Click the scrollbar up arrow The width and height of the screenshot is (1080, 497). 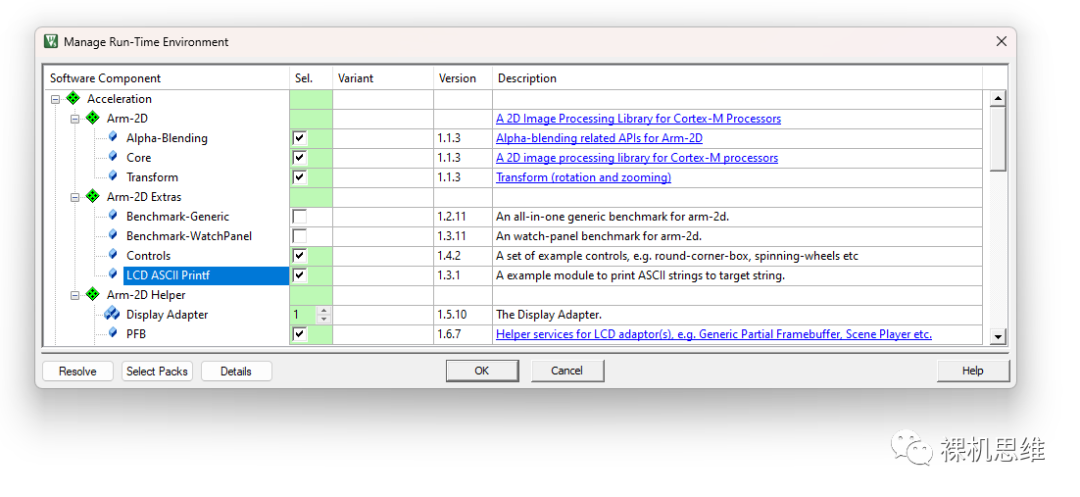997,99
